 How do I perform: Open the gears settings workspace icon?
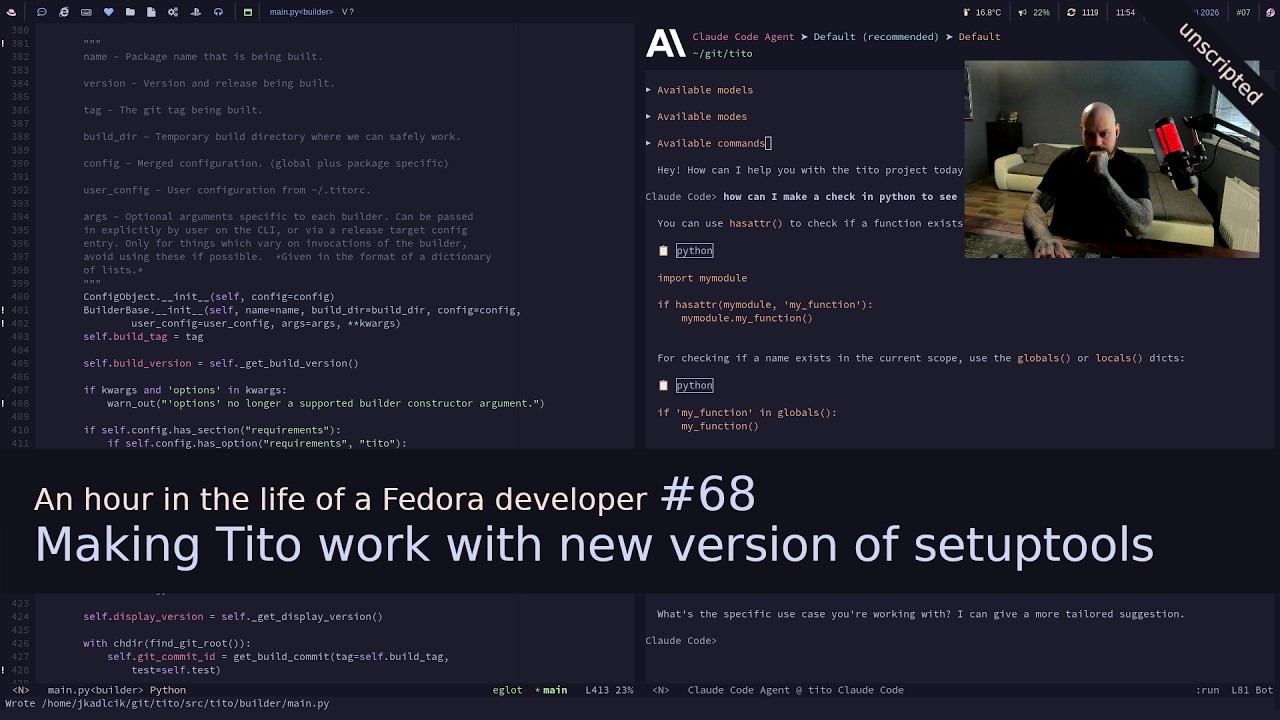(x=173, y=12)
